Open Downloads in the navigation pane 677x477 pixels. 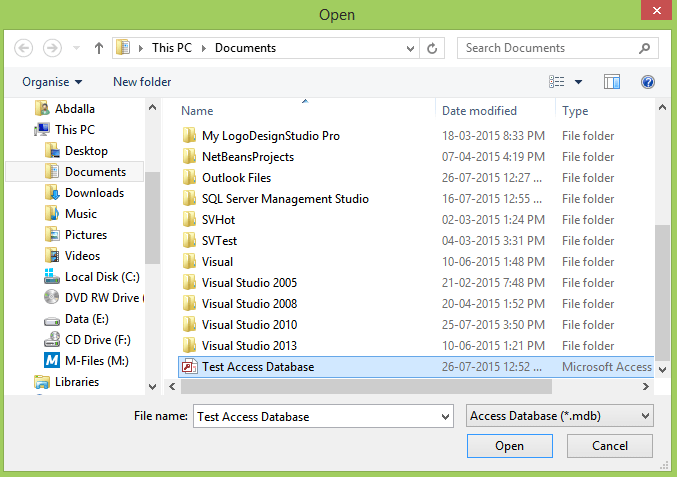pos(84,193)
